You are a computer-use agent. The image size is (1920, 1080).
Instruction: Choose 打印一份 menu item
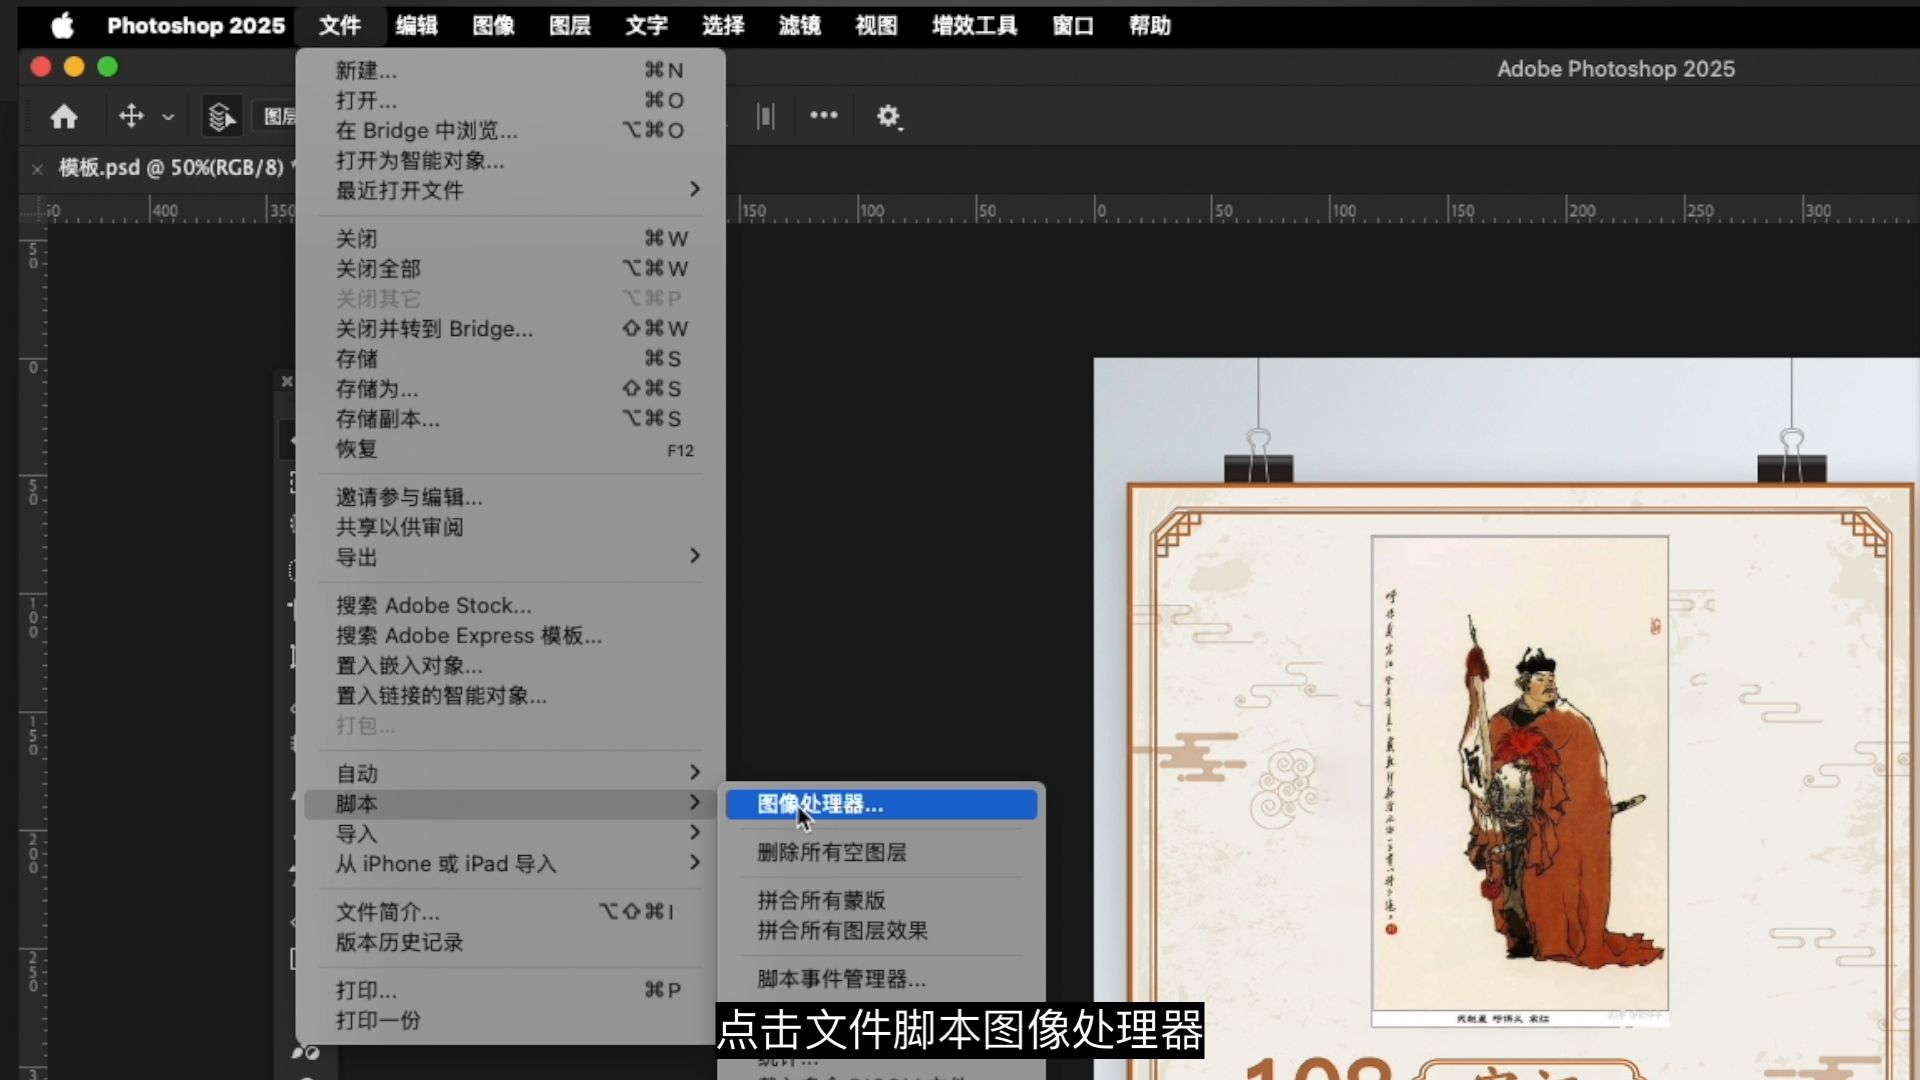point(510,1020)
